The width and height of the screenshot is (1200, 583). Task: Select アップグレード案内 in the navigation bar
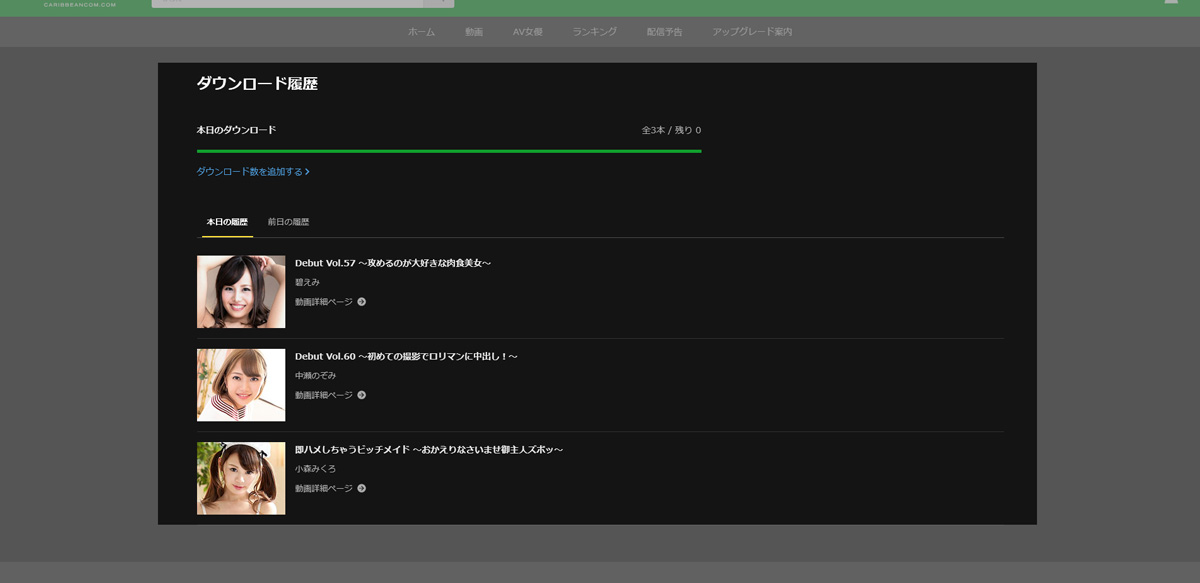point(752,32)
